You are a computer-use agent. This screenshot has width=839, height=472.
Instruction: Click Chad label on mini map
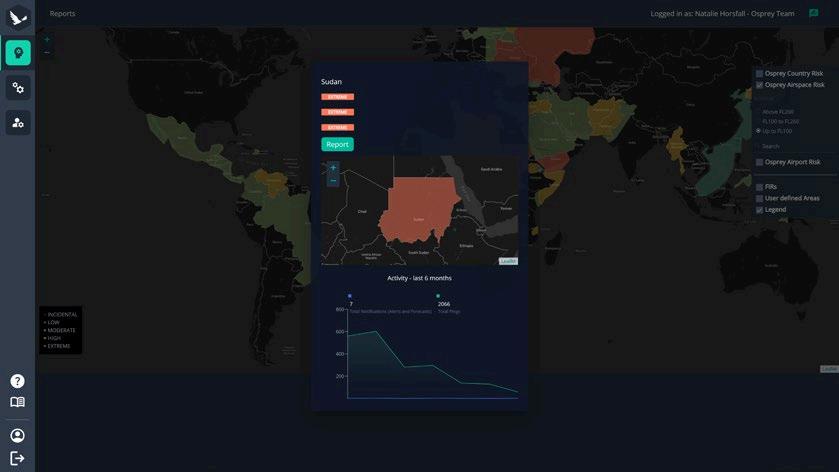(x=362, y=211)
